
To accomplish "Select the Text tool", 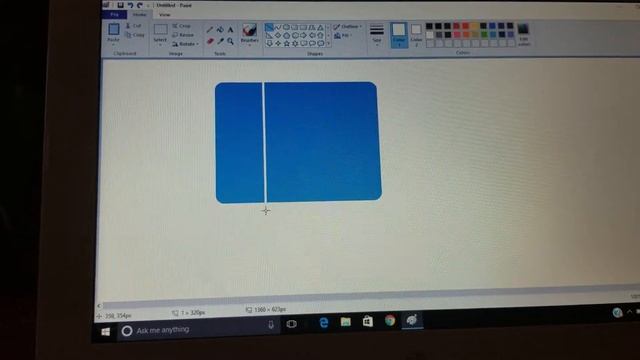I will click(230, 29).
